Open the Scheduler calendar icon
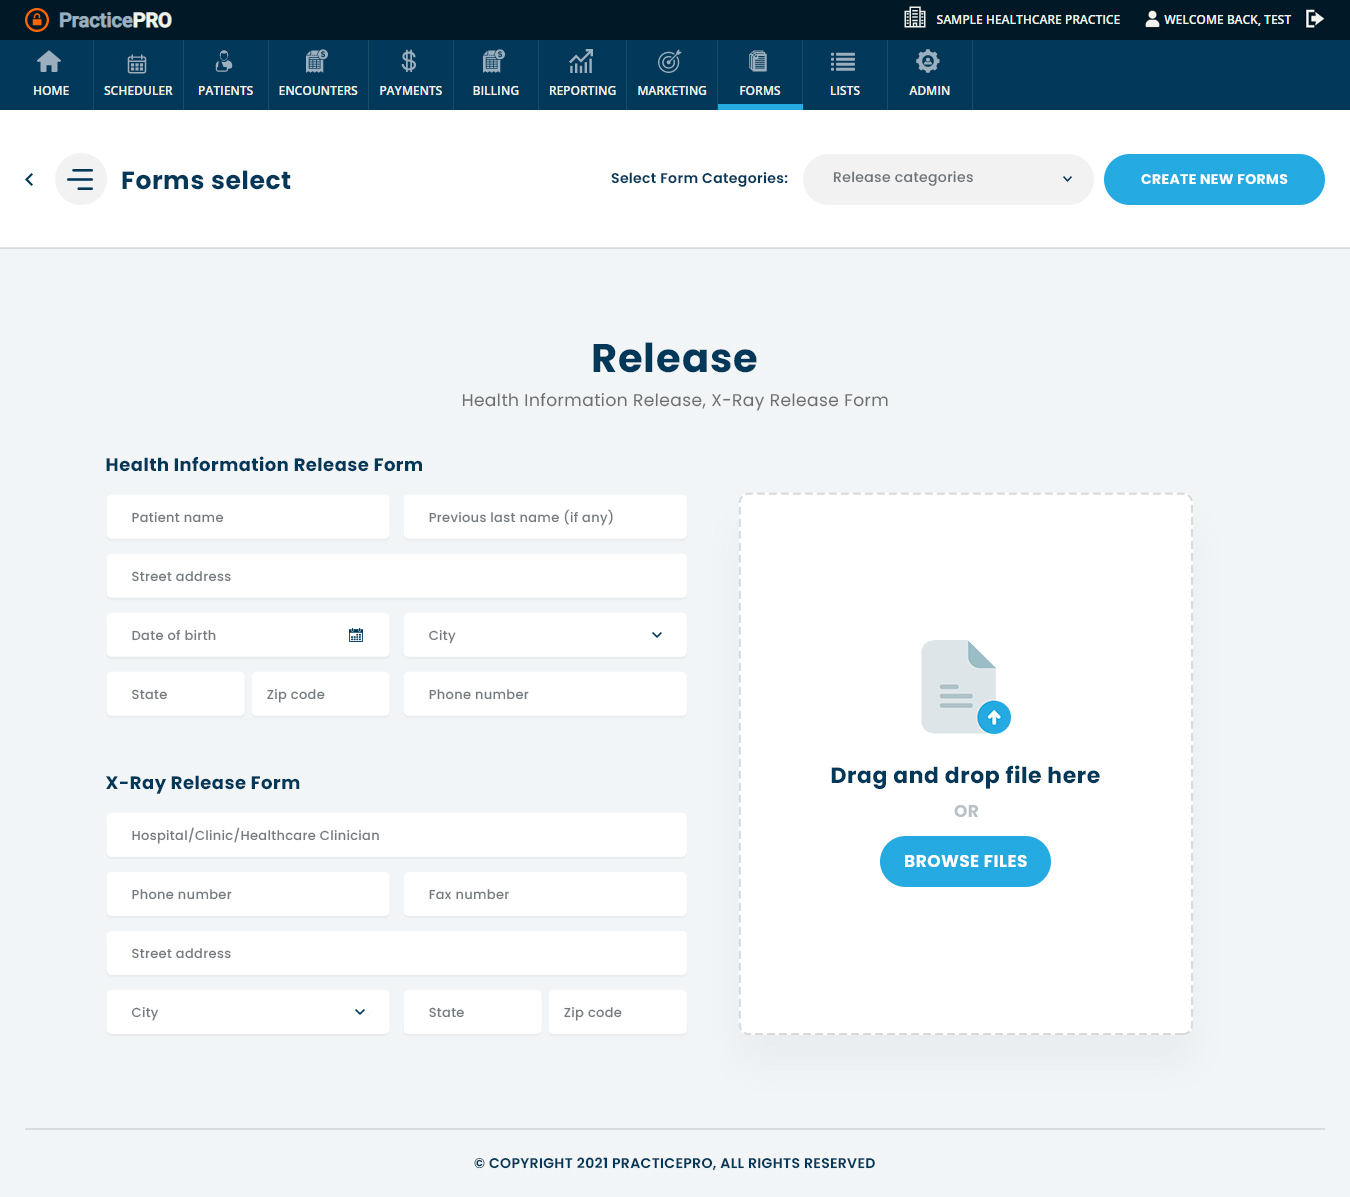The height and width of the screenshot is (1197, 1350). point(138,64)
